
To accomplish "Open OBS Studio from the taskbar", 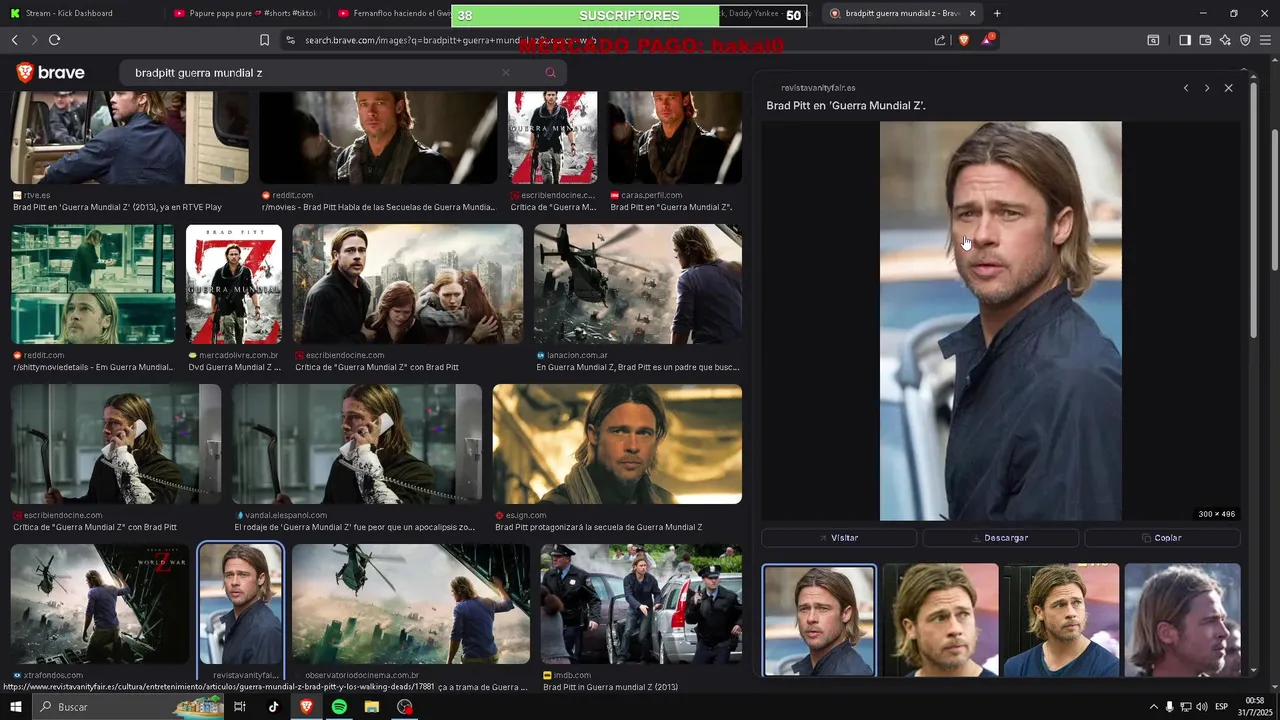I will [x=404, y=707].
